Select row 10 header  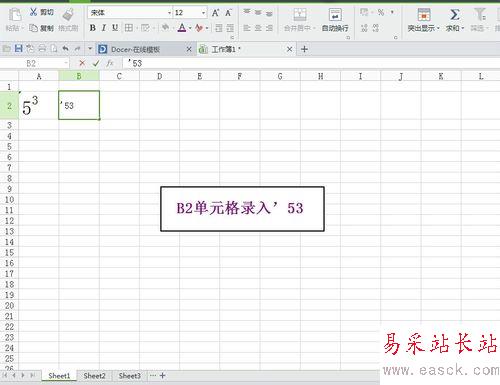coord(9,200)
